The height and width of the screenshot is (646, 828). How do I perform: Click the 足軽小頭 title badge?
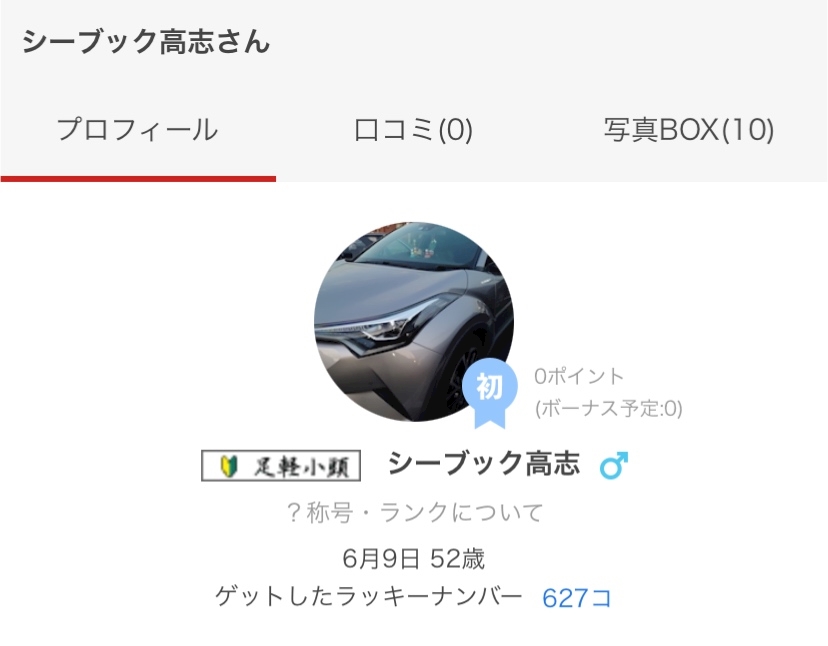(x=281, y=465)
